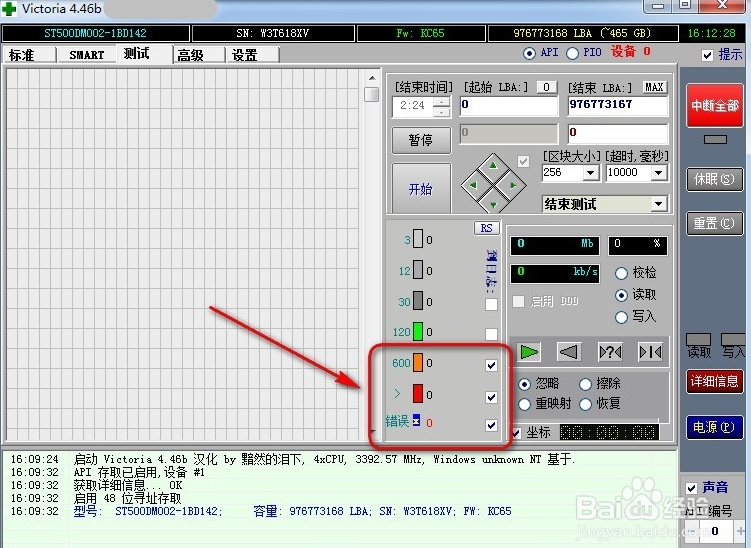
Task: Click the reverse play arrow button
Action: (569, 352)
